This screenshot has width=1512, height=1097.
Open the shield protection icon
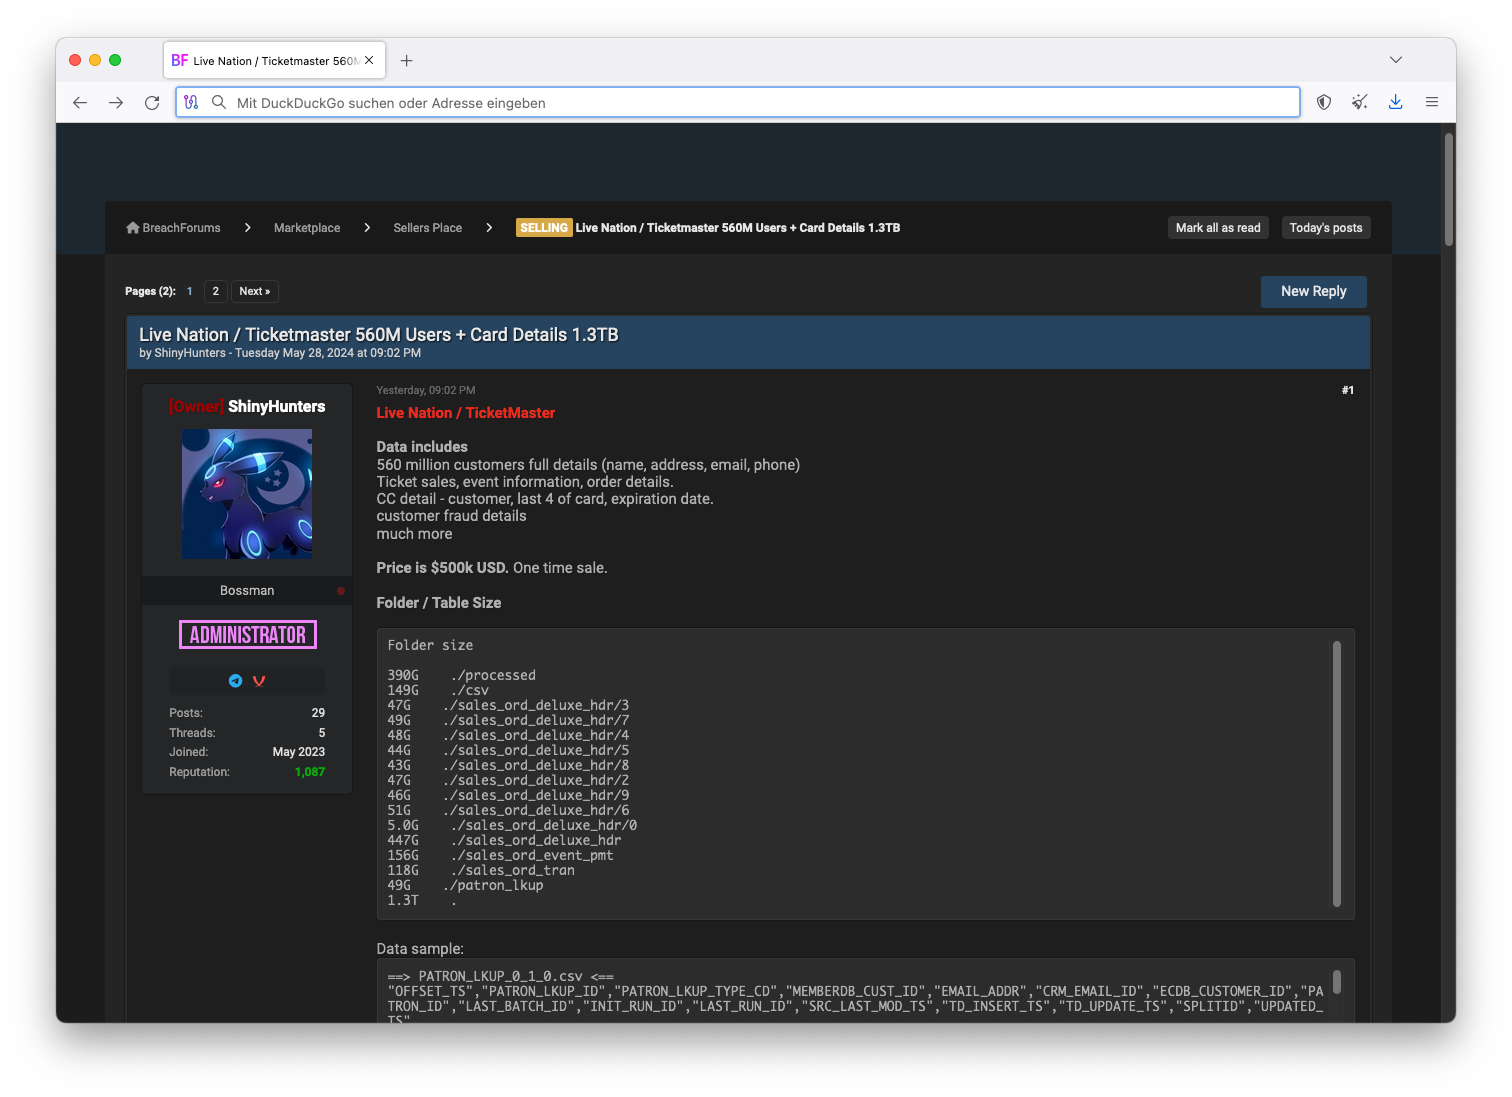[1324, 102]
